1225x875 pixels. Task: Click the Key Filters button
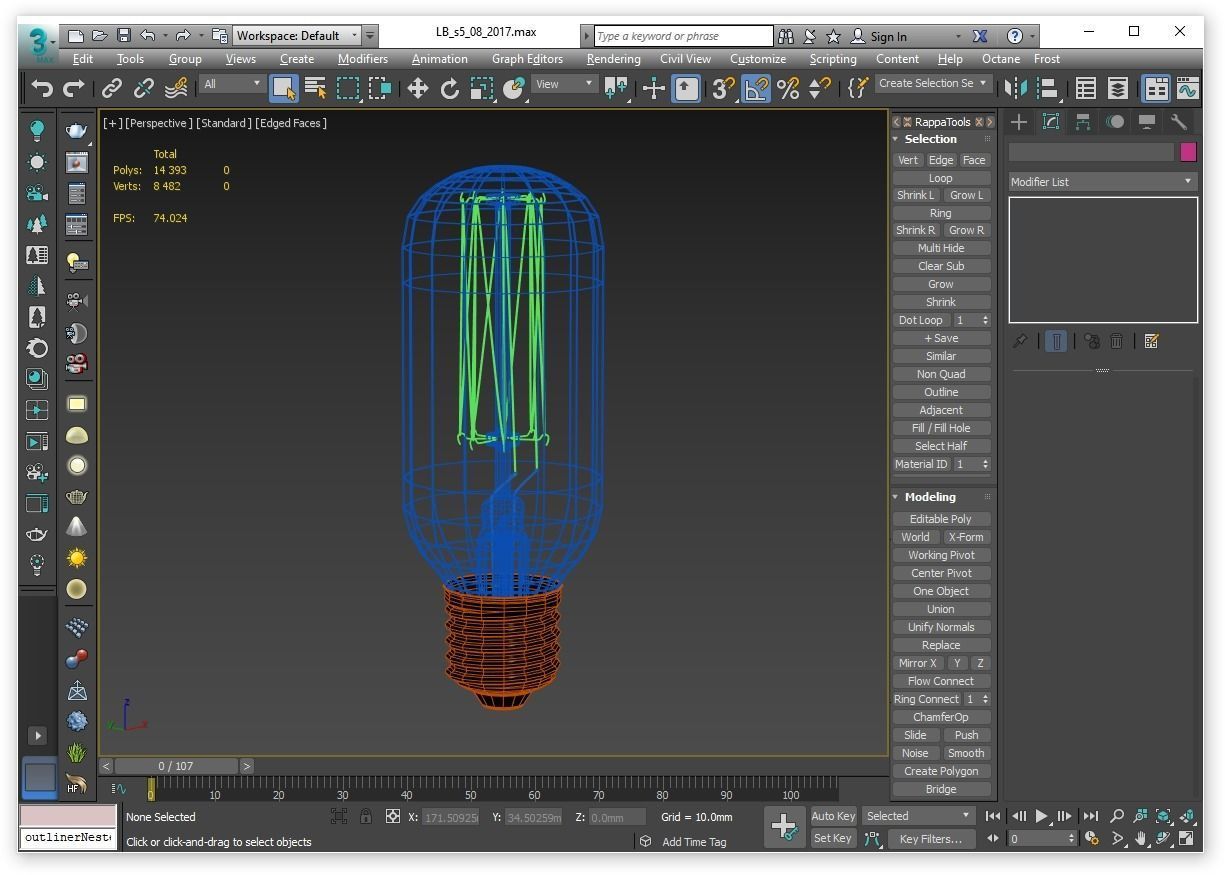[930, 839]
